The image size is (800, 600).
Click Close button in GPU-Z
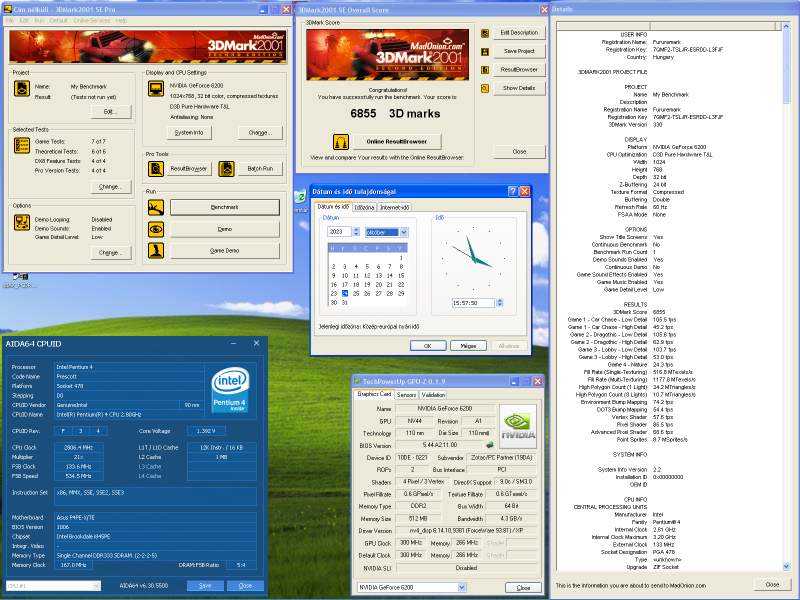point(523,588)
